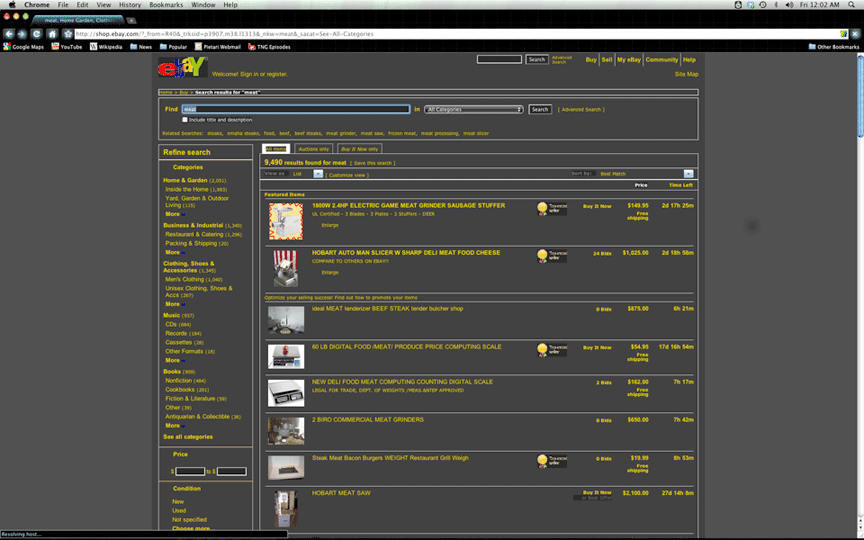Switch to Auctions only tab

[314, 149]
